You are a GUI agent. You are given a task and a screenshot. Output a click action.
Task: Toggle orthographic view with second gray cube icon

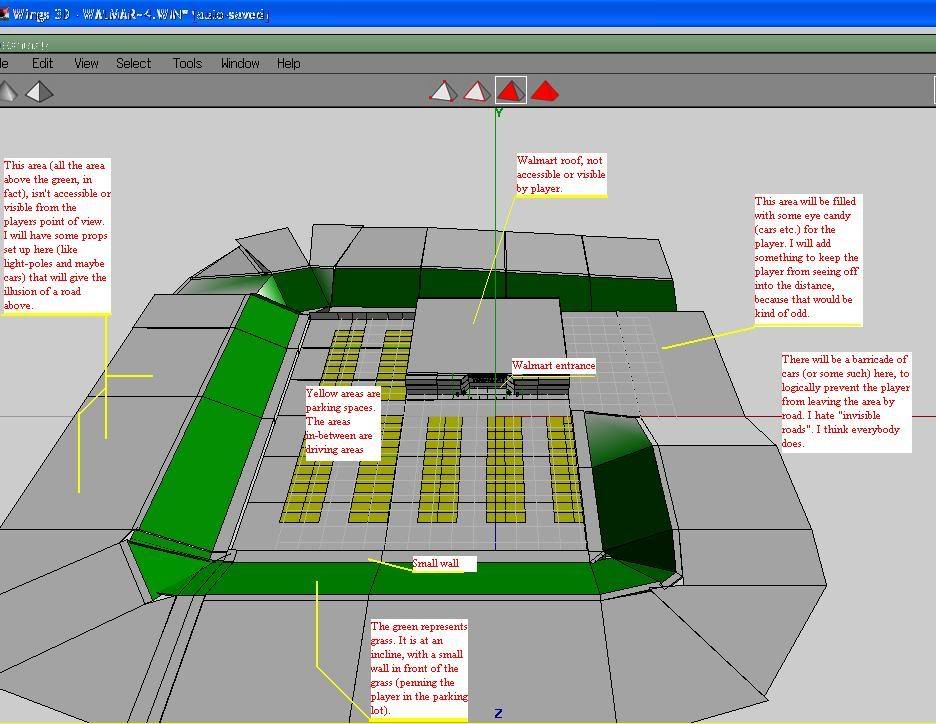[39, 92]
